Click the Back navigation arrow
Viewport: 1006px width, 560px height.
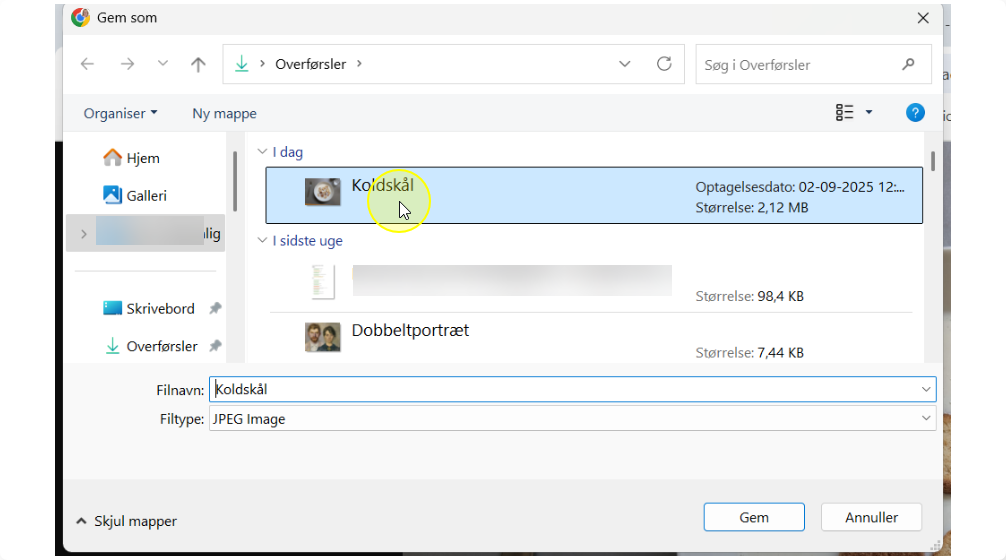click(x=87, y=64)
